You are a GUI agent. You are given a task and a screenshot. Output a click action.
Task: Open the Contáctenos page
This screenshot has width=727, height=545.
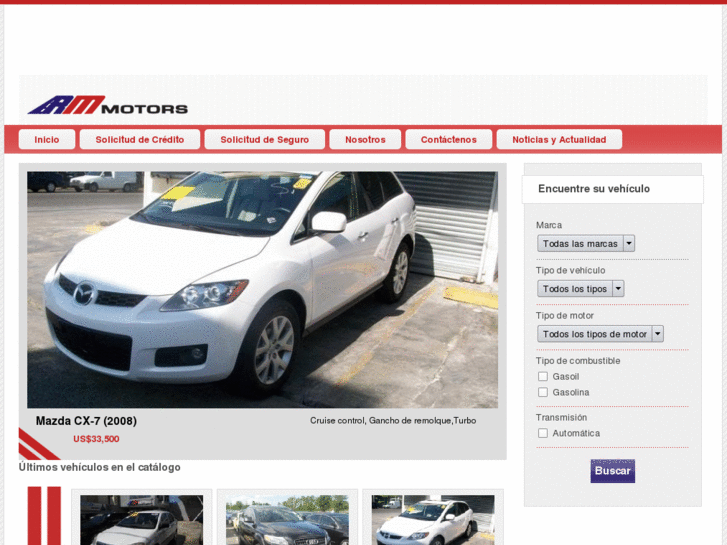click(448, 140)
